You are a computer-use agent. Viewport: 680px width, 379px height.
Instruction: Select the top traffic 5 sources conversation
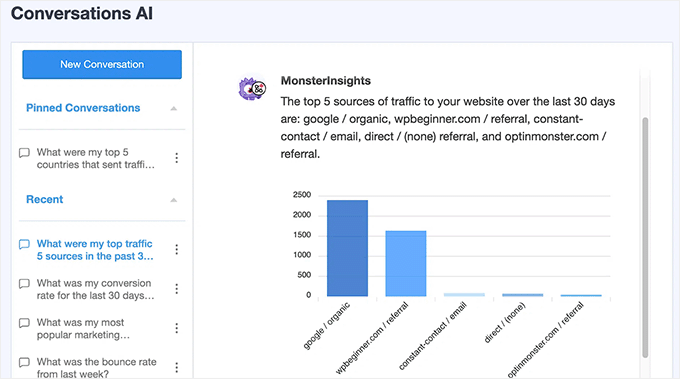pyautogui.click(x=95, y=250)
